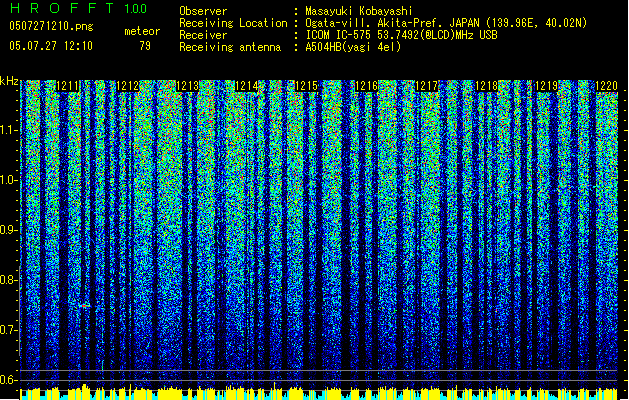
Task: Click the HROFFT 1.0.0 title text
Action: (x=78, y=8)
